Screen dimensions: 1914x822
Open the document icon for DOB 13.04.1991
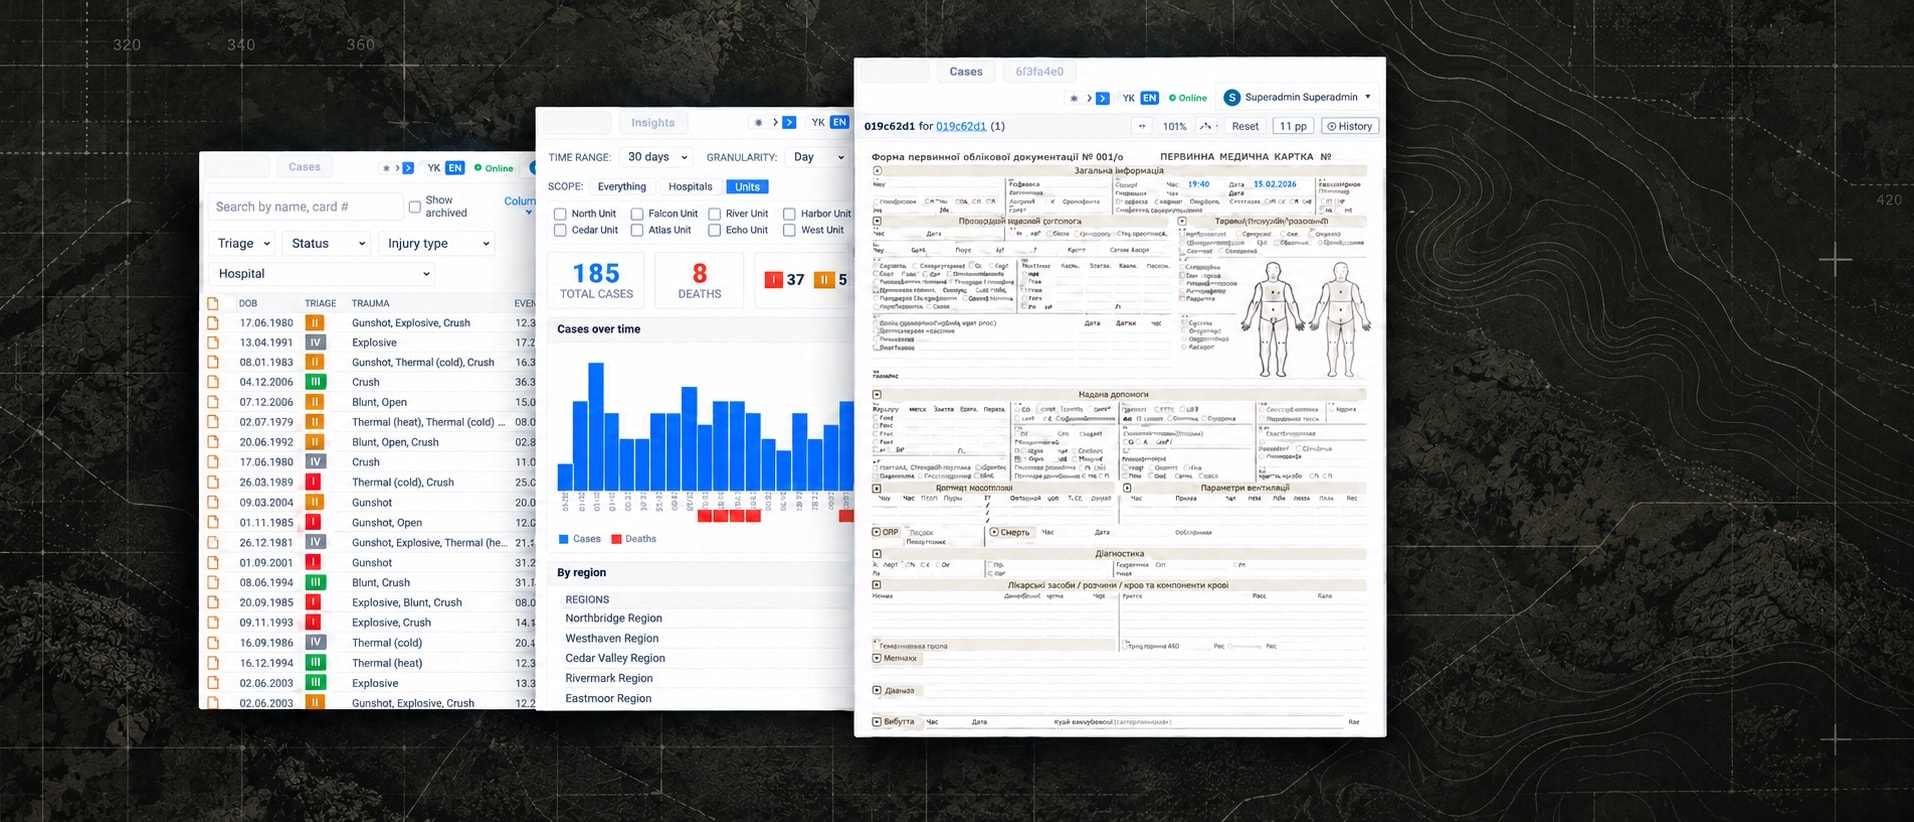tap(213, 342)
